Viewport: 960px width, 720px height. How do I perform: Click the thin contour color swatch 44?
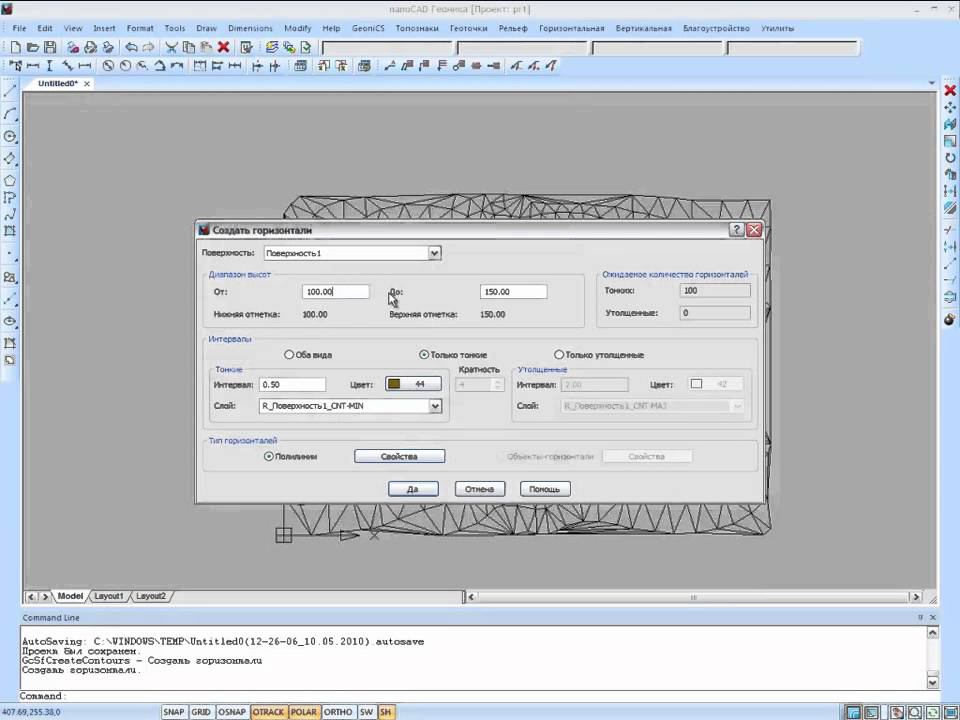(413, 384)
